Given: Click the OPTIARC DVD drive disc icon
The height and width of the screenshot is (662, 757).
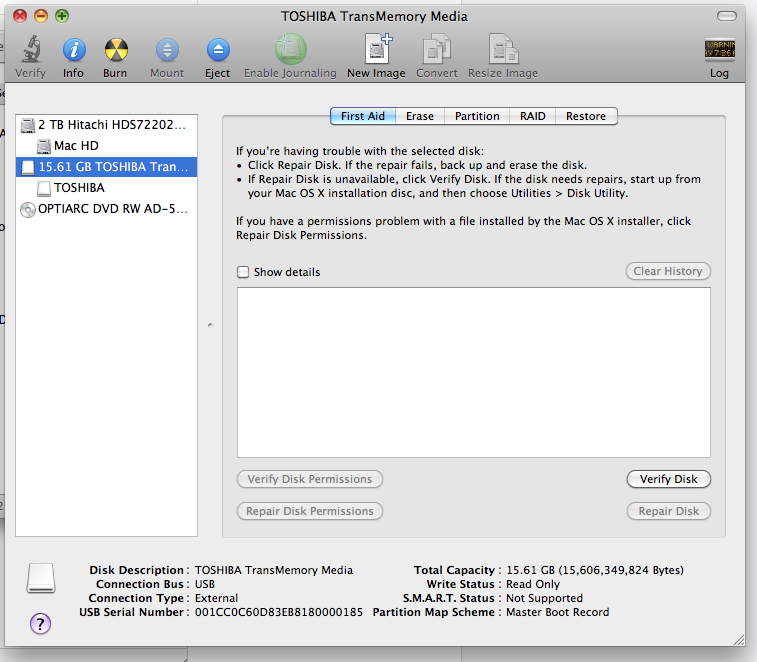Looking at the screenshot, I should tap(28, 210).
